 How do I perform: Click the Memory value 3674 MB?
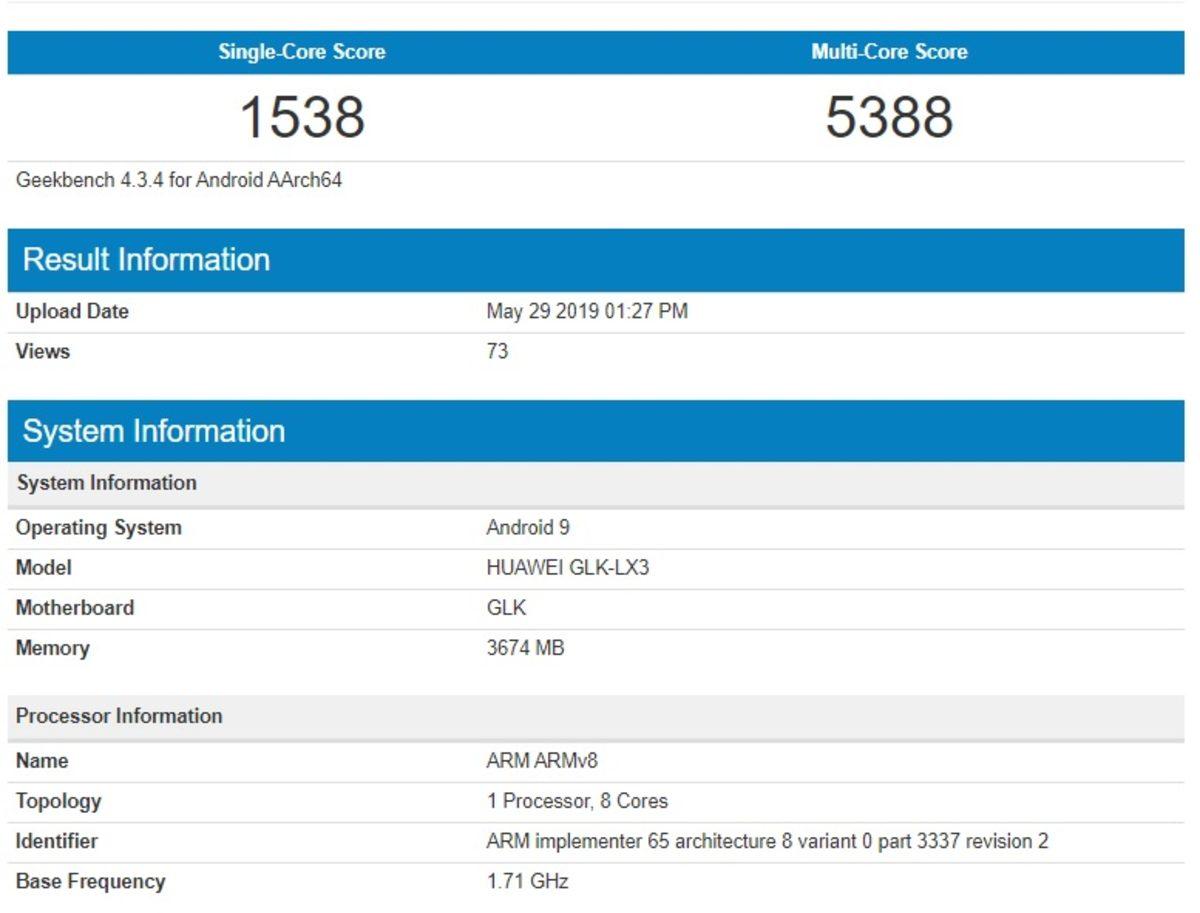525,648
